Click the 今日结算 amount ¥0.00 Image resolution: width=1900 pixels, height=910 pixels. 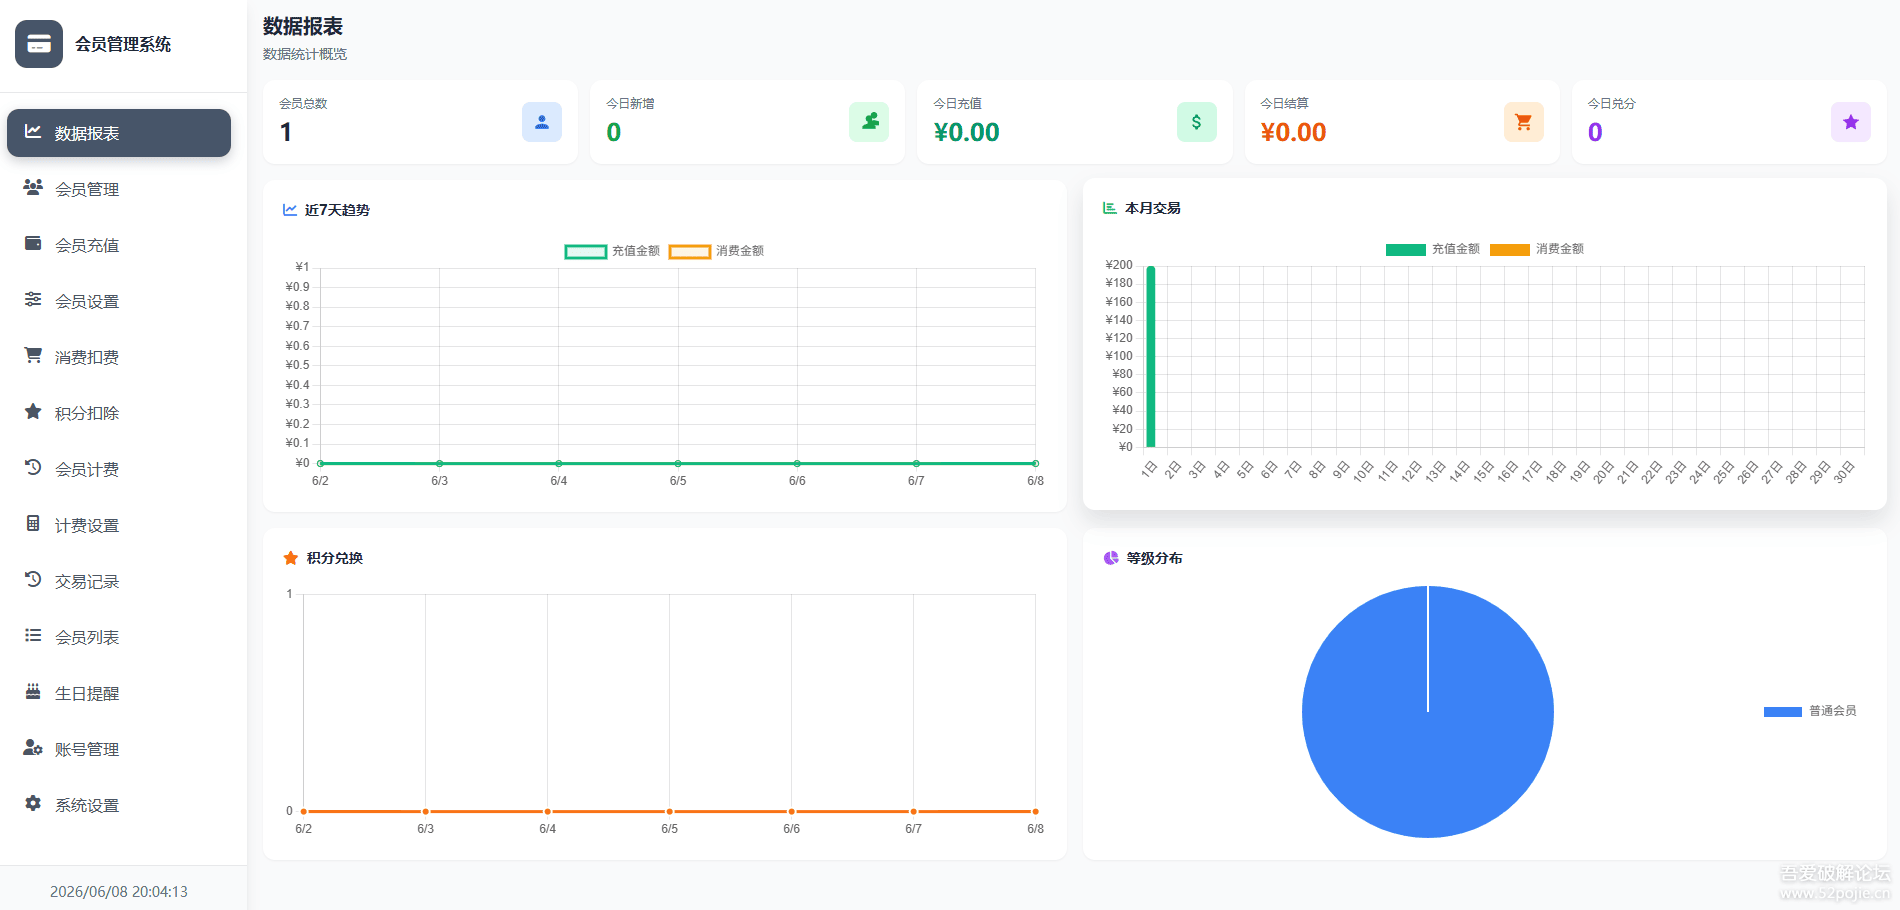(1293, 132)
